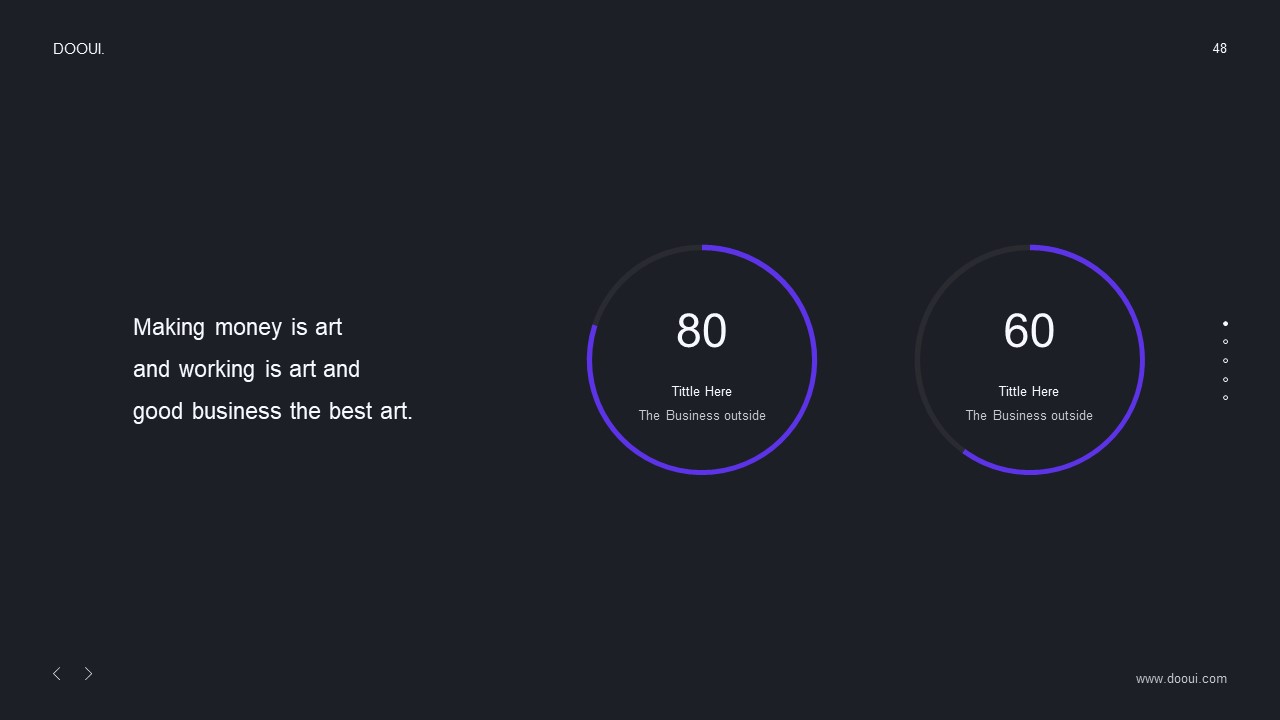Select the first filled pagination dot

tap(1225, 324)
